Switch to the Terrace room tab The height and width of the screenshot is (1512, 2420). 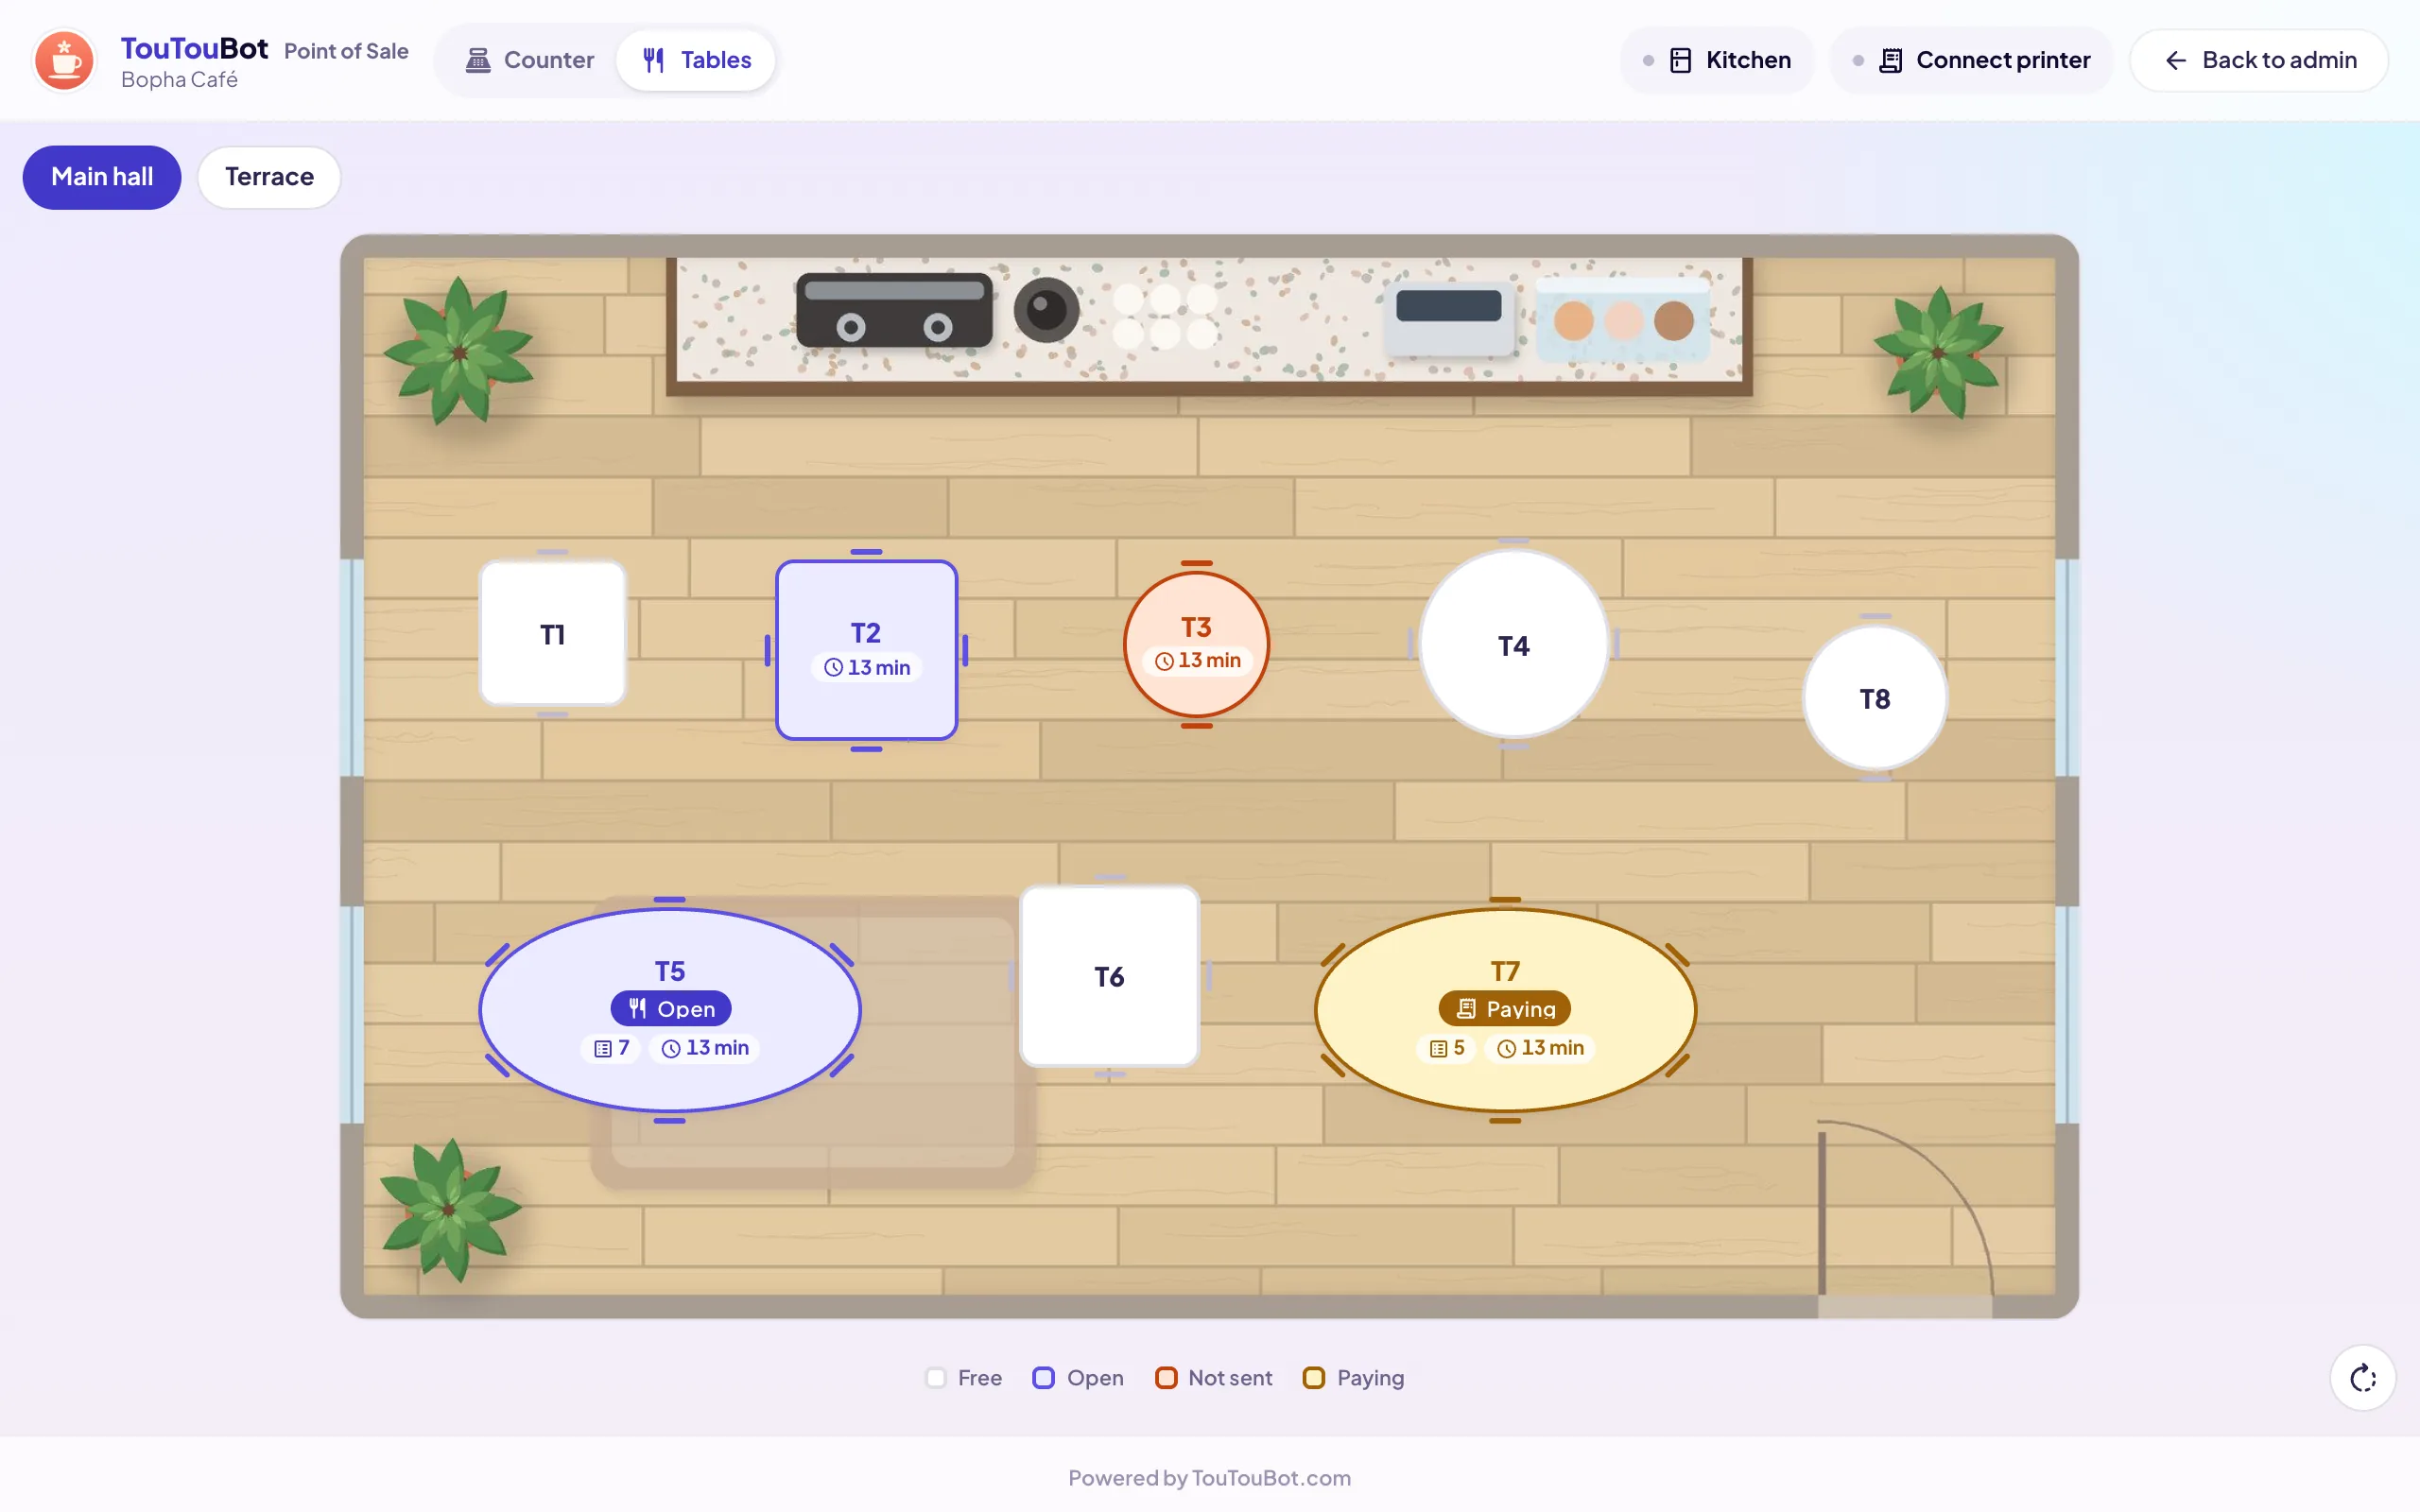point(269,177)
